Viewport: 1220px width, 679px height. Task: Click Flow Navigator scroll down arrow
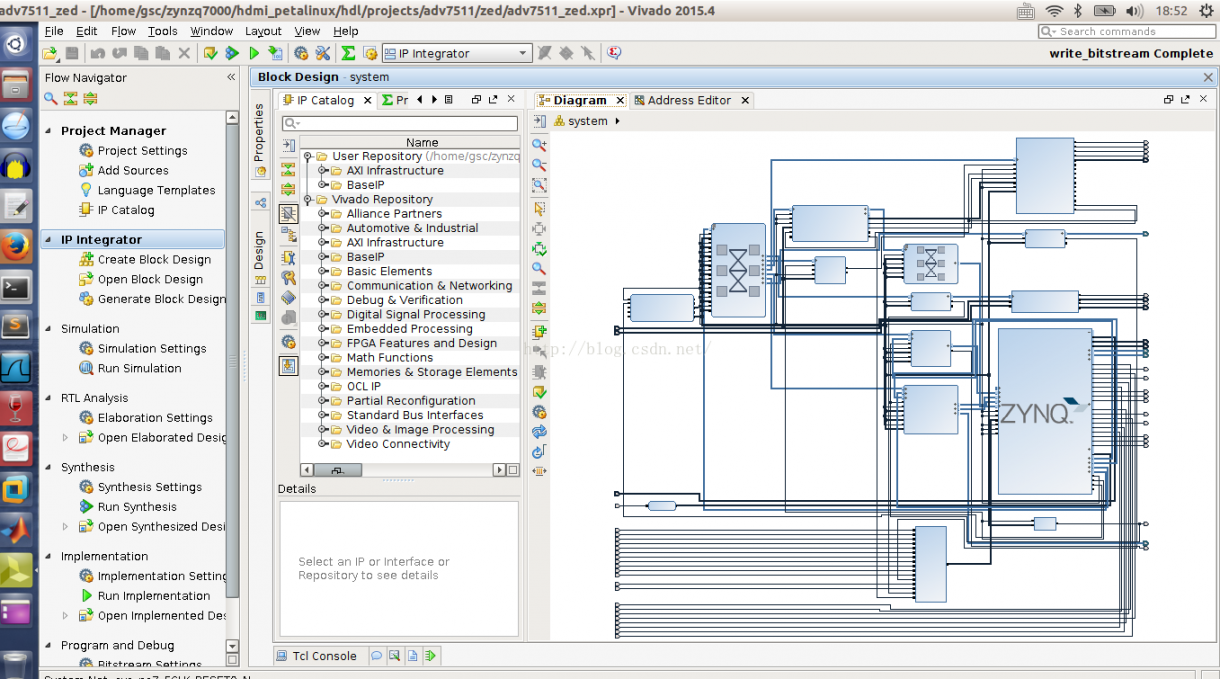(232, 647)
